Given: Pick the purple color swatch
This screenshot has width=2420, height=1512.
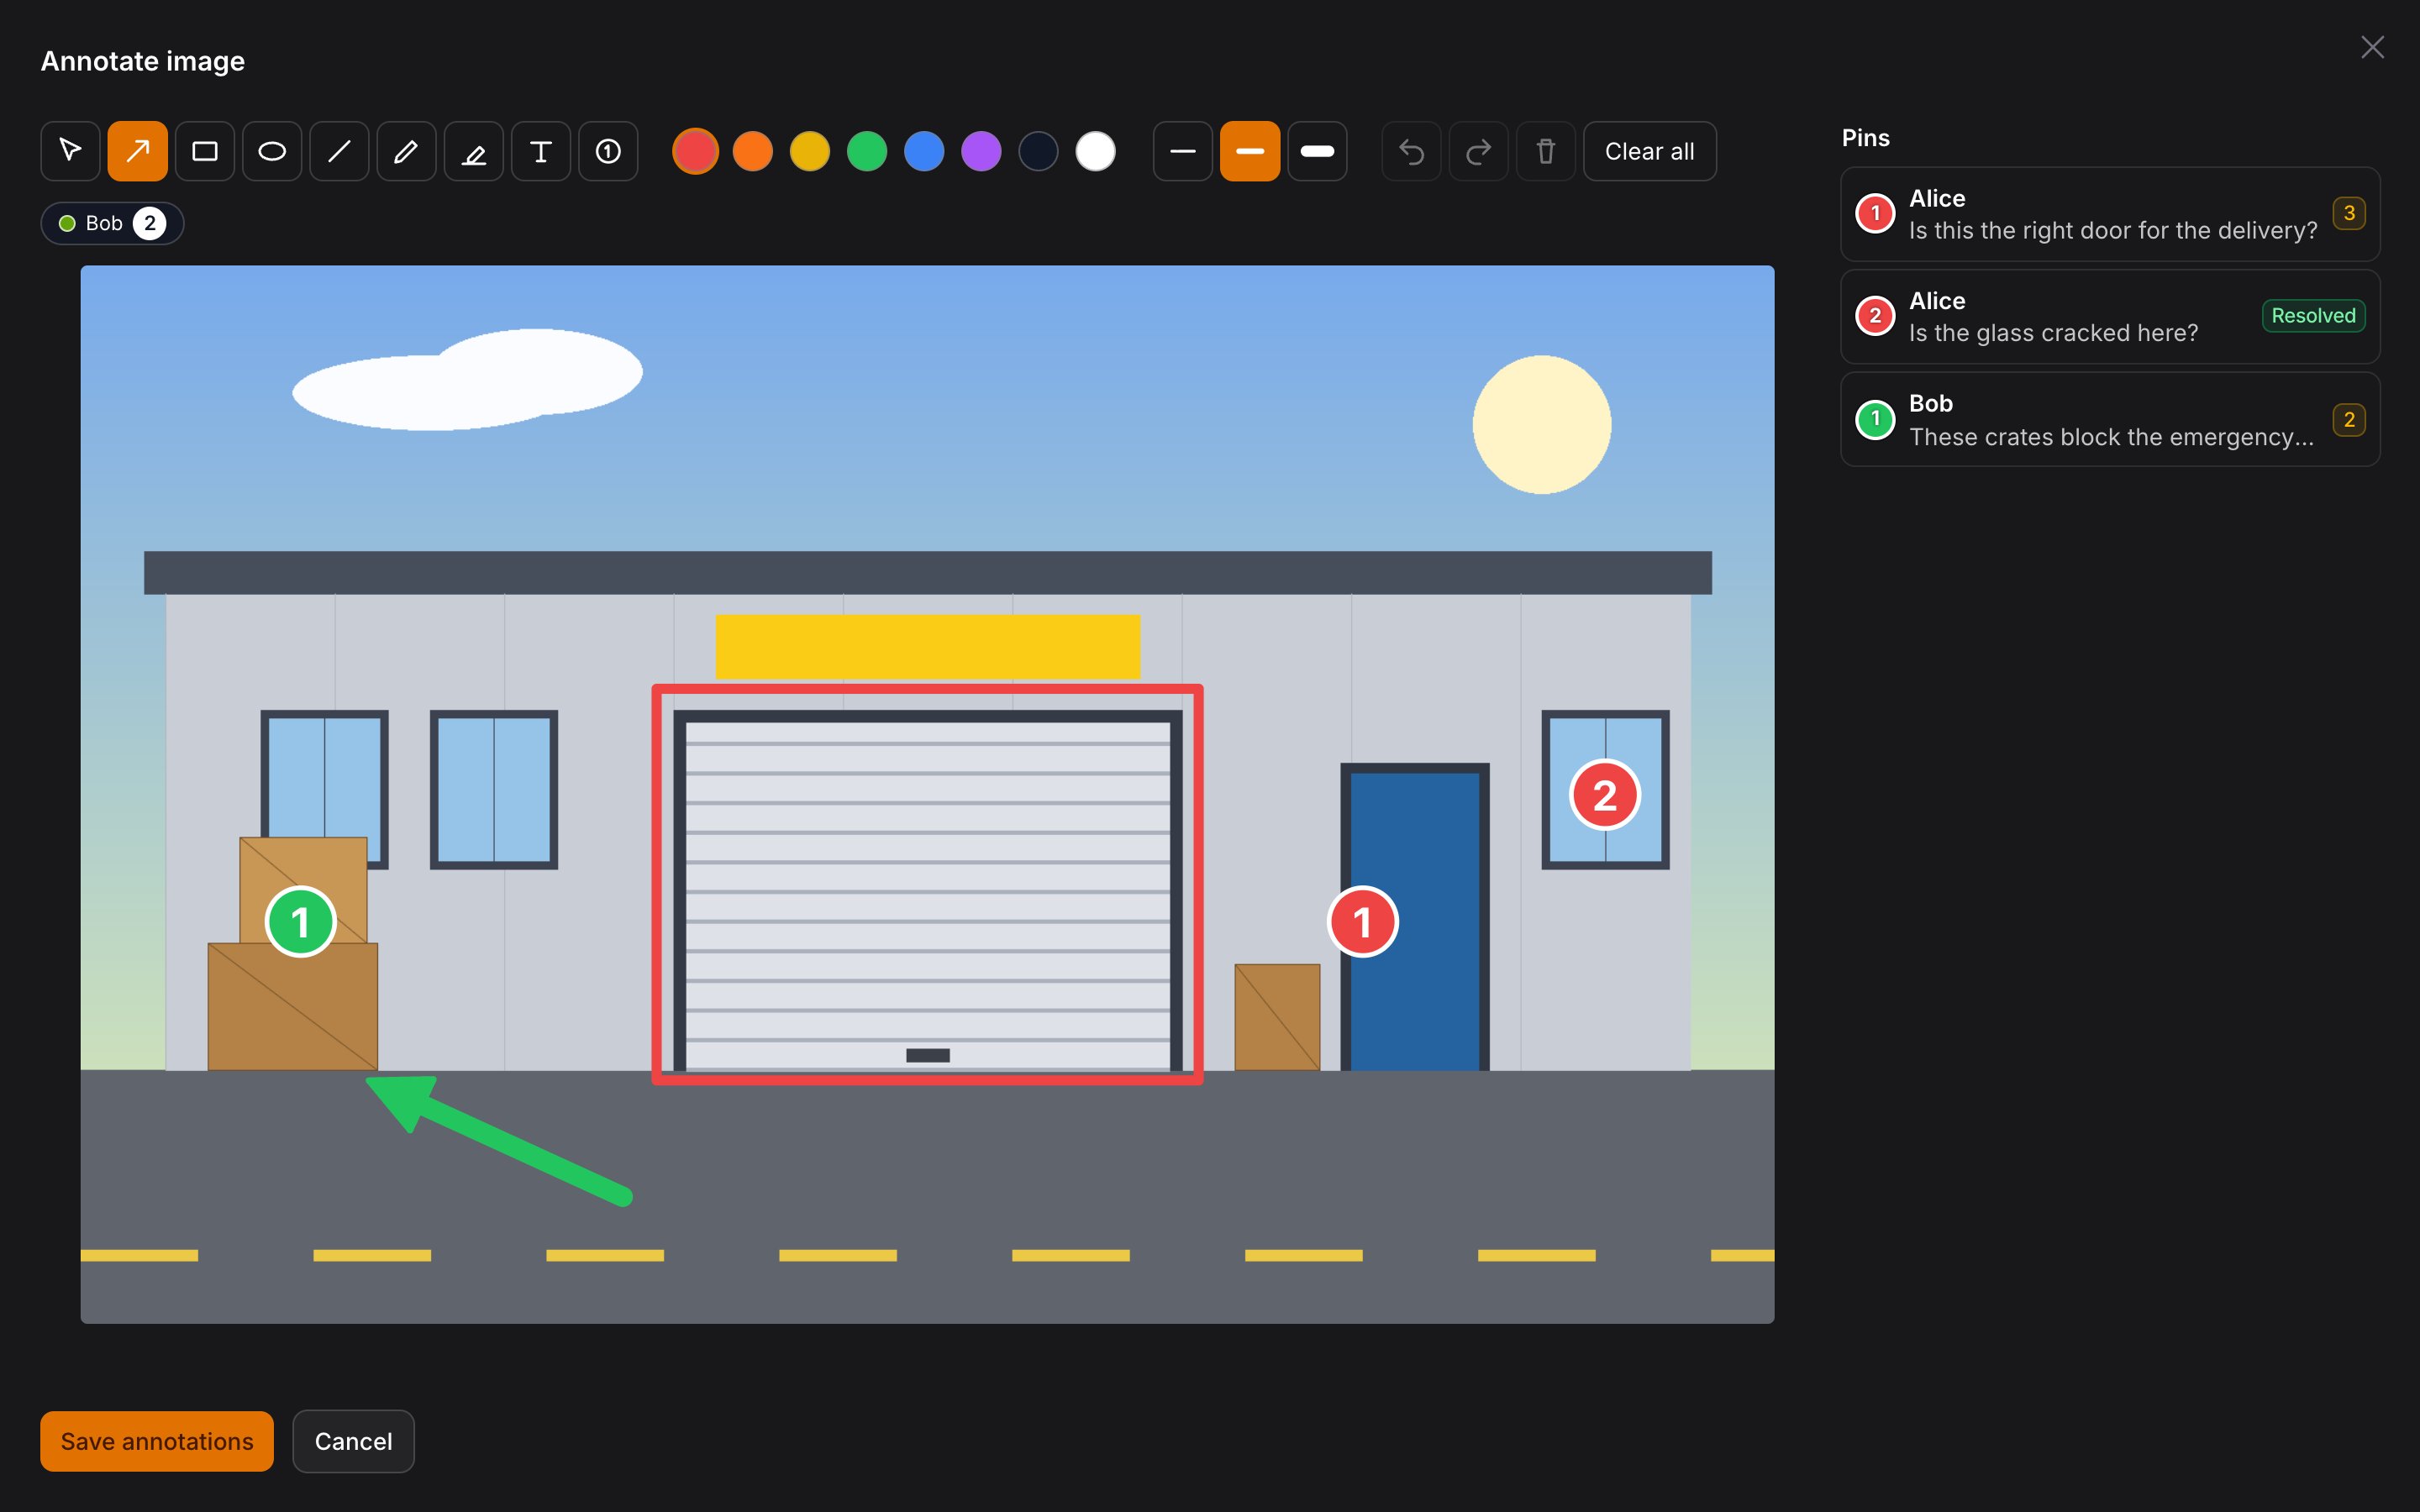Looking at the screenshot, I should point(981,151).
